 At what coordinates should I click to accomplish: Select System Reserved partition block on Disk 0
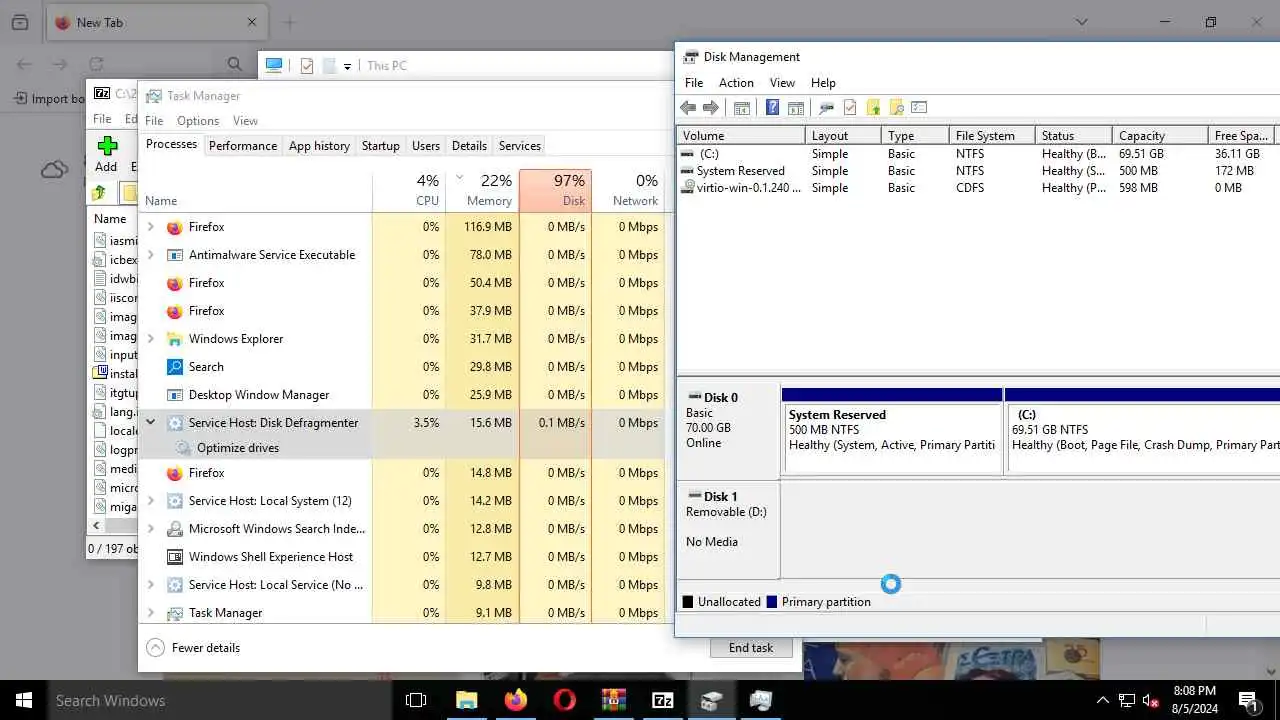tap(892, 430)
